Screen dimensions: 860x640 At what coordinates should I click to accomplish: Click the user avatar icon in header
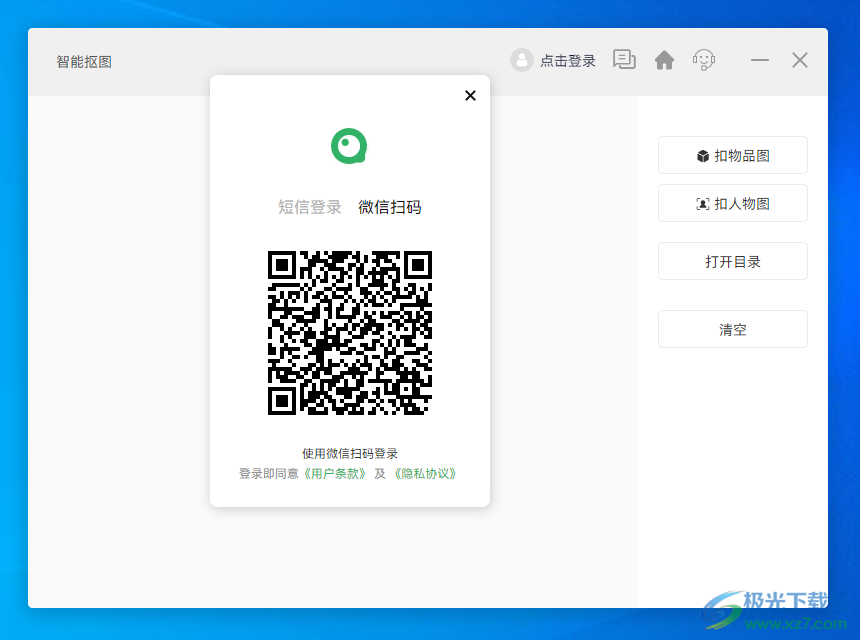pos(522,60)
